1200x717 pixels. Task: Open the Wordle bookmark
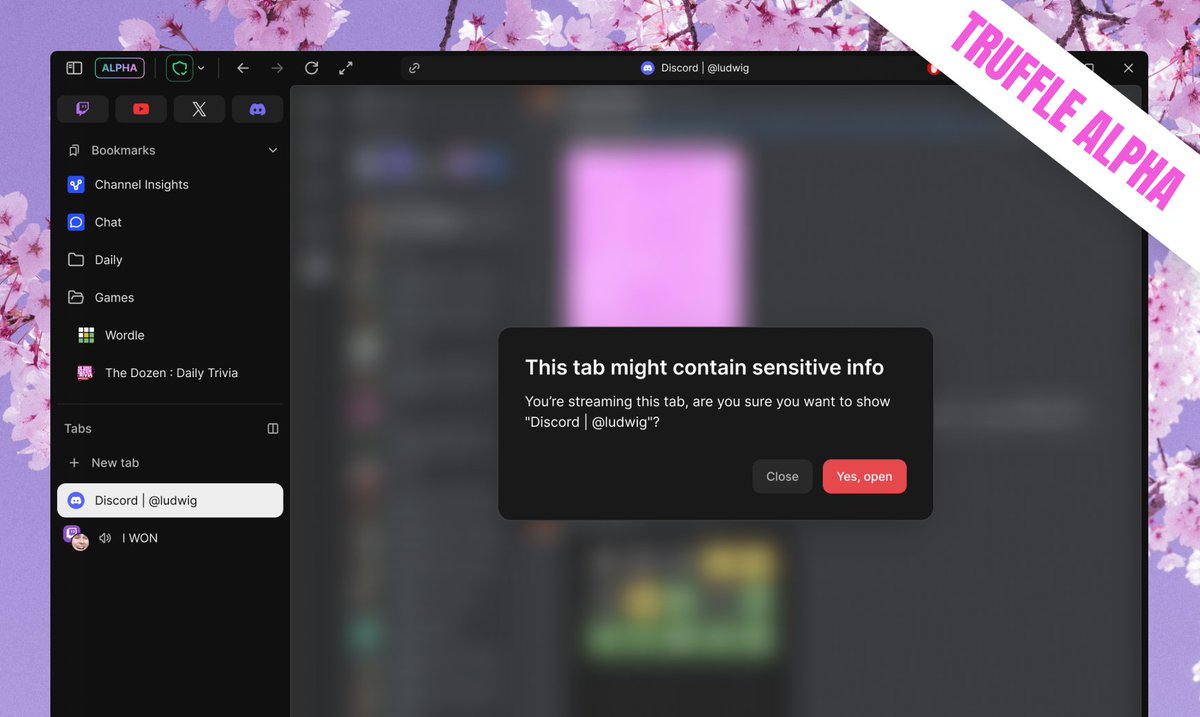click(170, 335)
